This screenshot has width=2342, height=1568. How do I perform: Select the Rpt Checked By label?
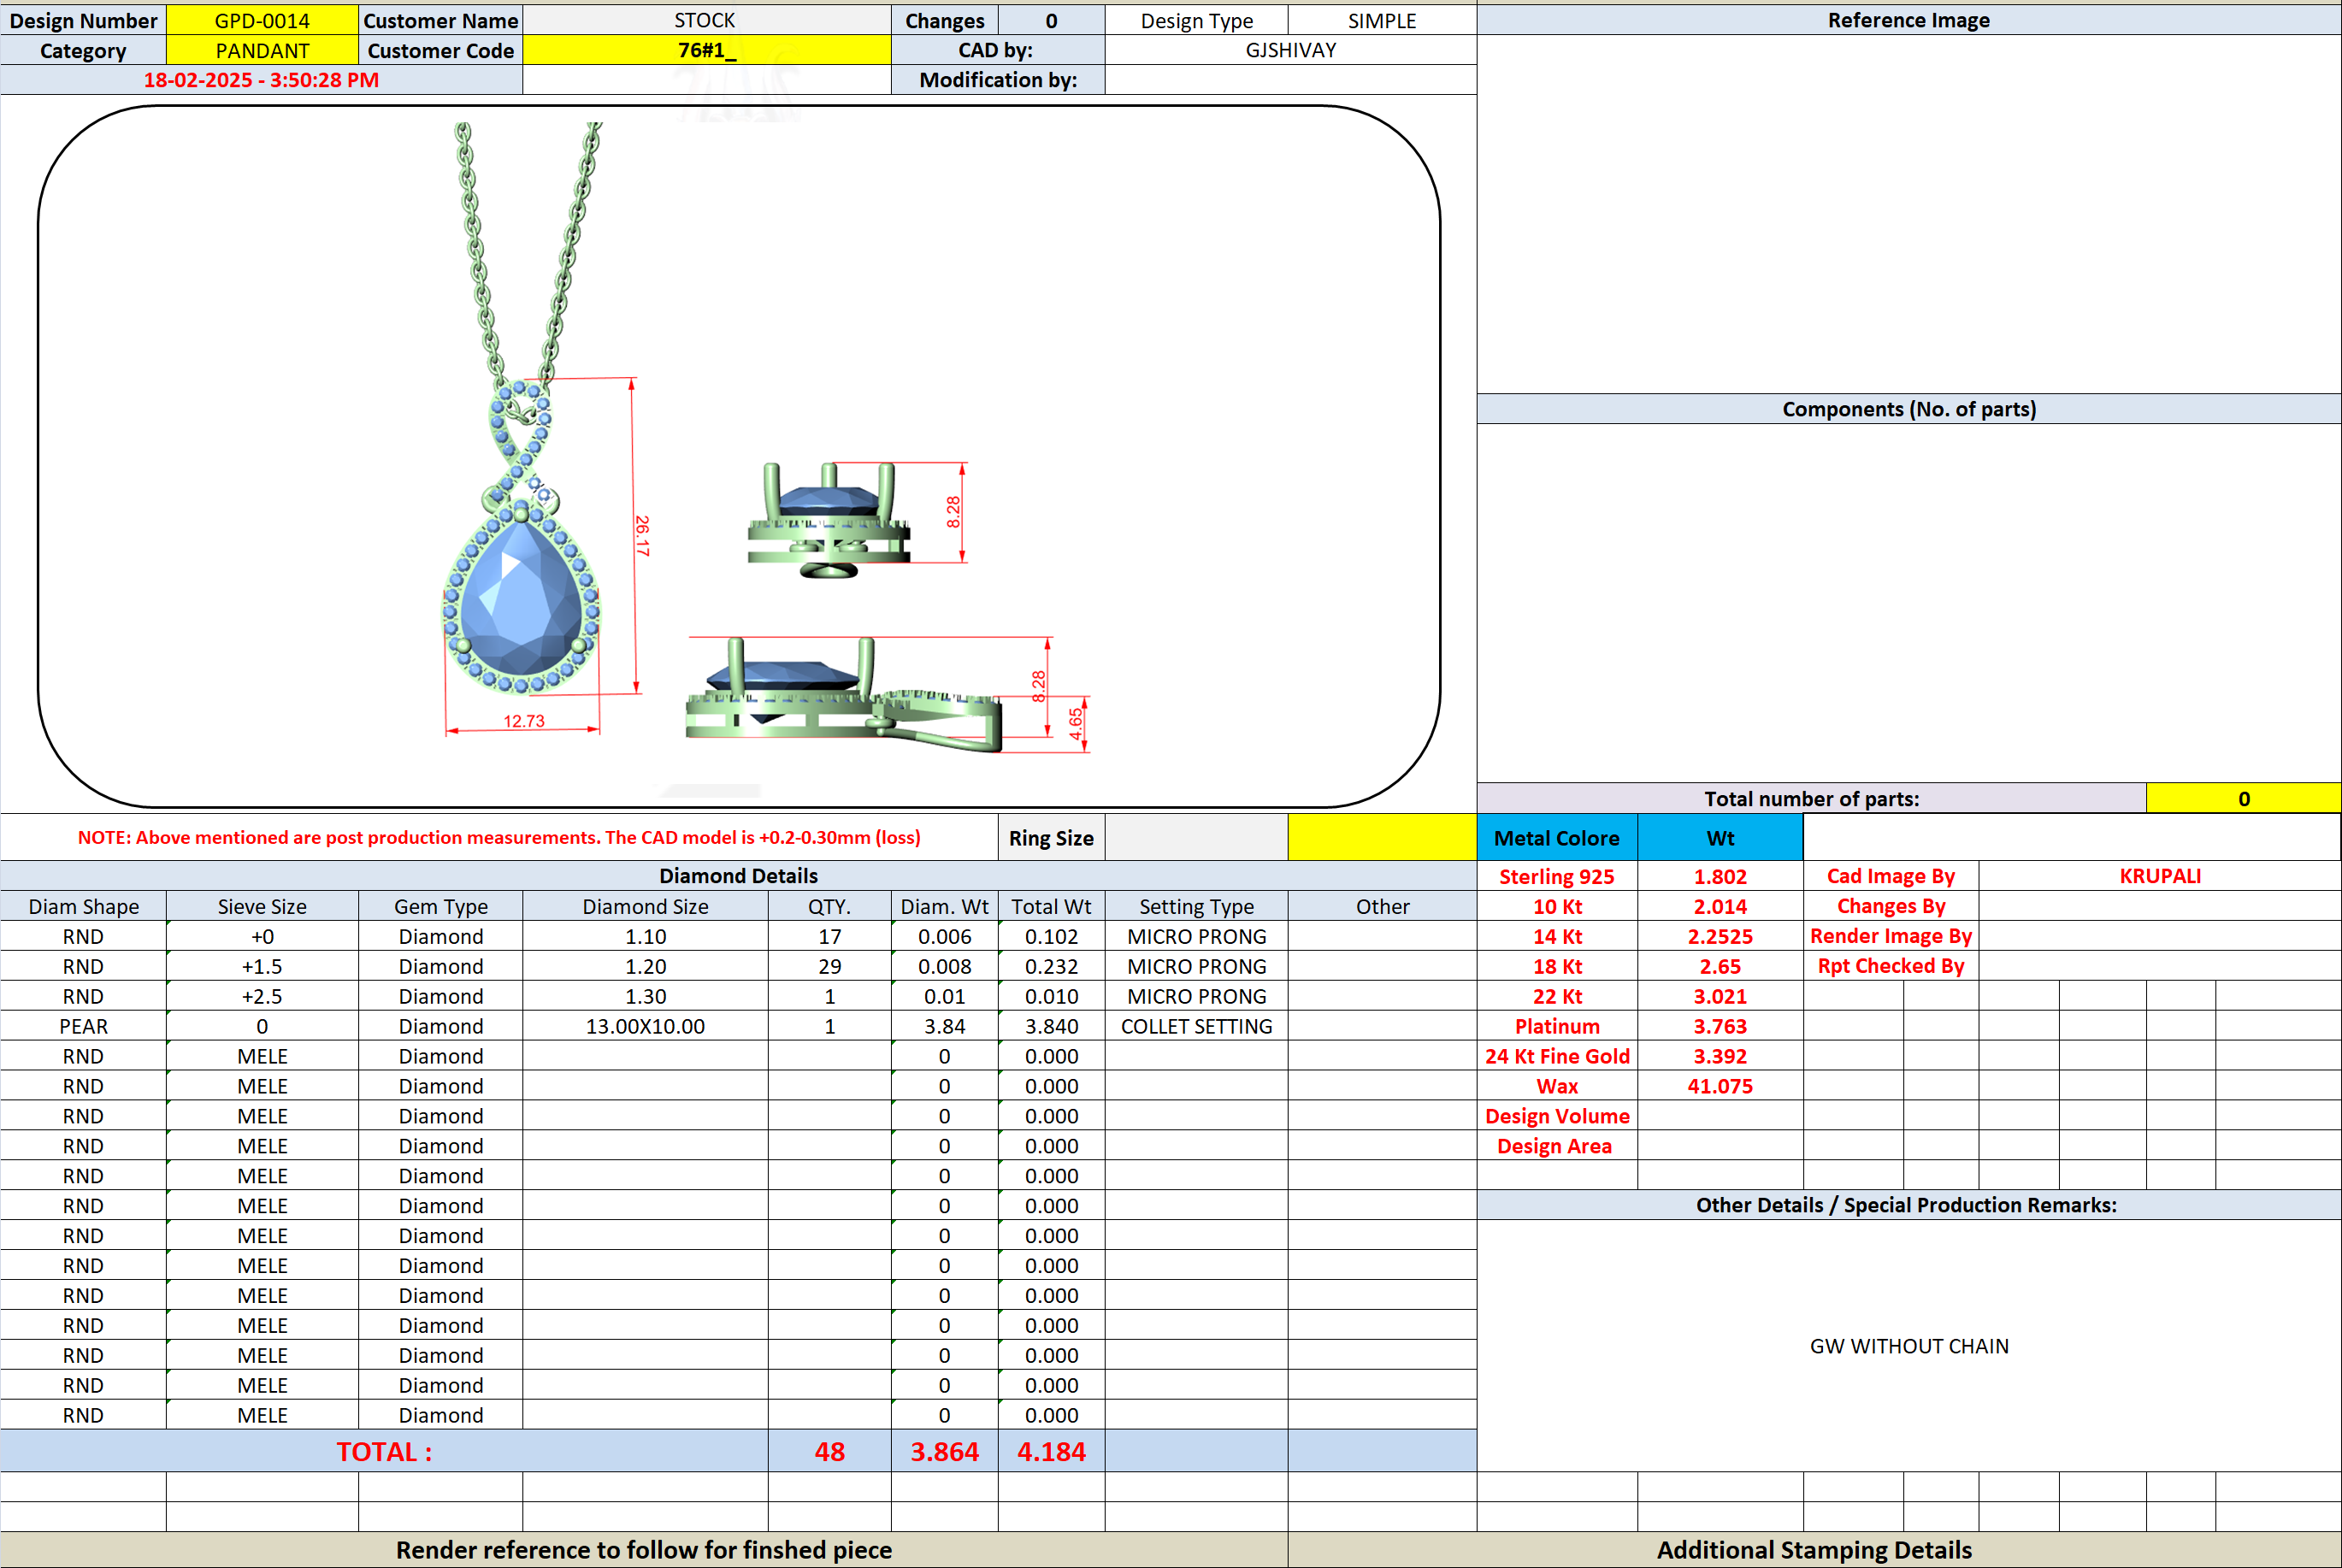coord(1891,966)
